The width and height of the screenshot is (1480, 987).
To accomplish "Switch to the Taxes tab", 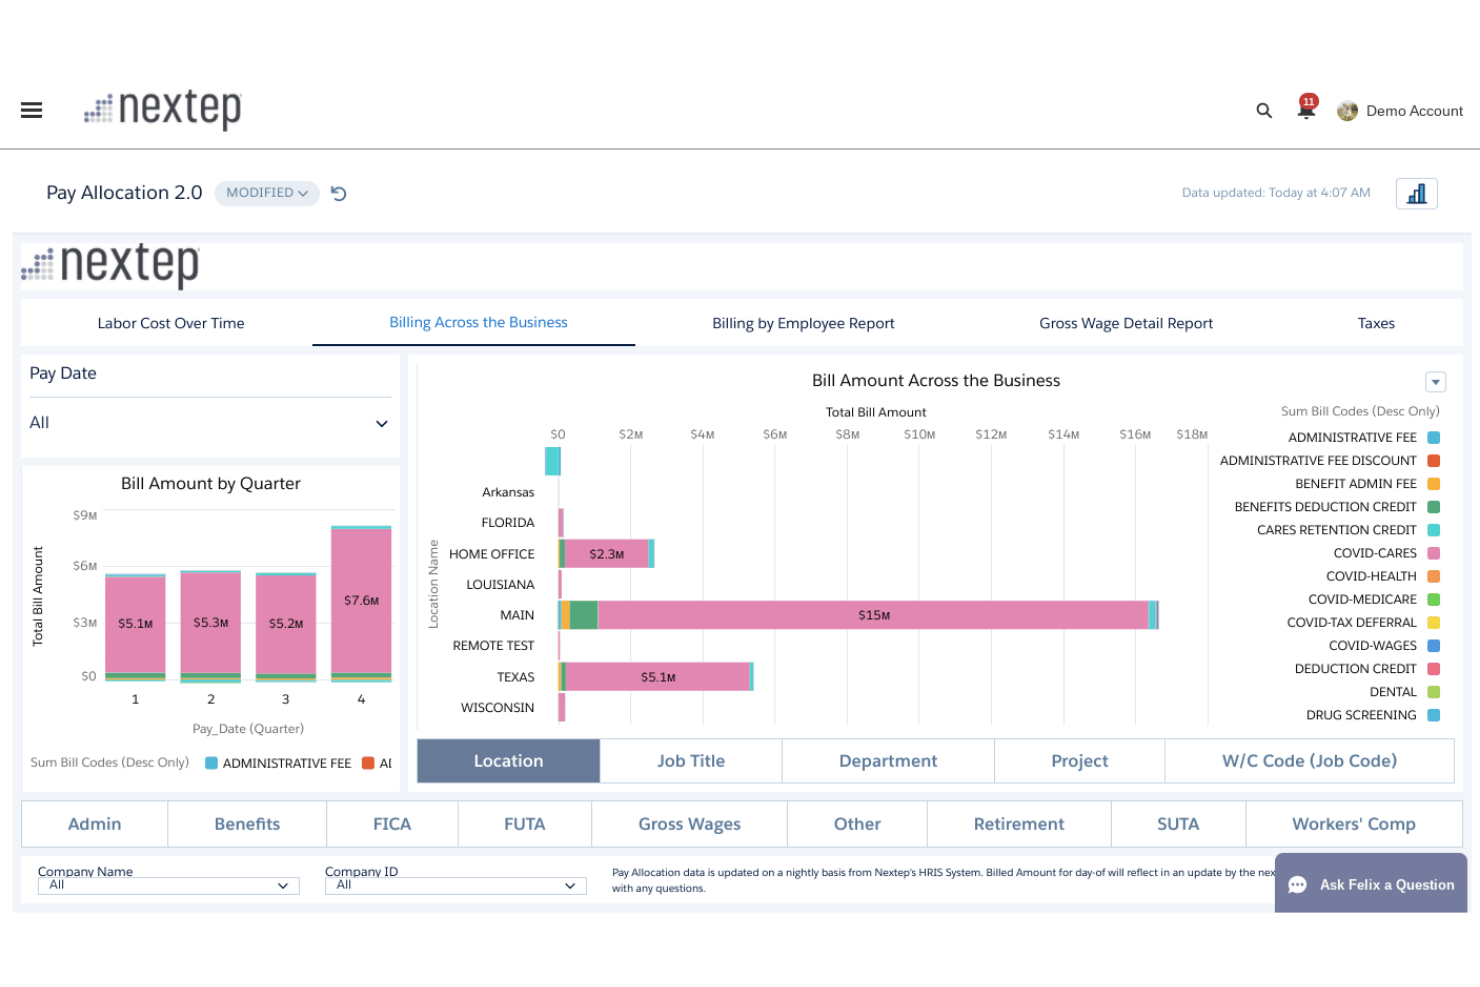I will pos(1375,323).
